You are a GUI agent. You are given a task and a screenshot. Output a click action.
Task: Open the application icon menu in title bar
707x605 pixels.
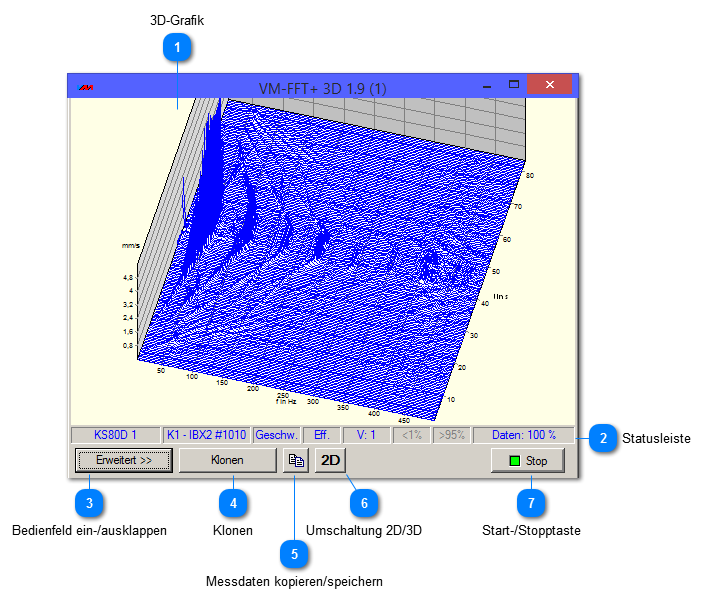point(86,87)
